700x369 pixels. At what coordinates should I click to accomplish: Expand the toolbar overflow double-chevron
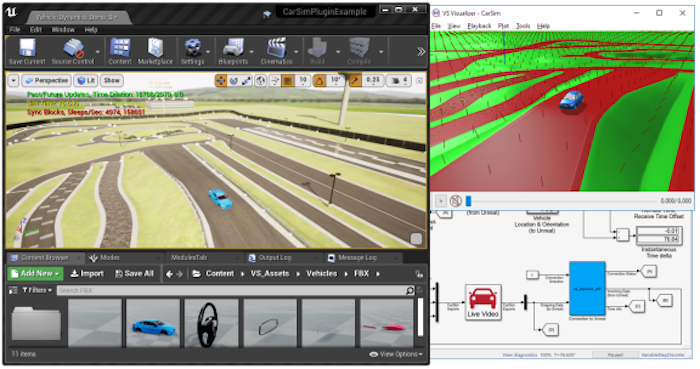[421, 52]
